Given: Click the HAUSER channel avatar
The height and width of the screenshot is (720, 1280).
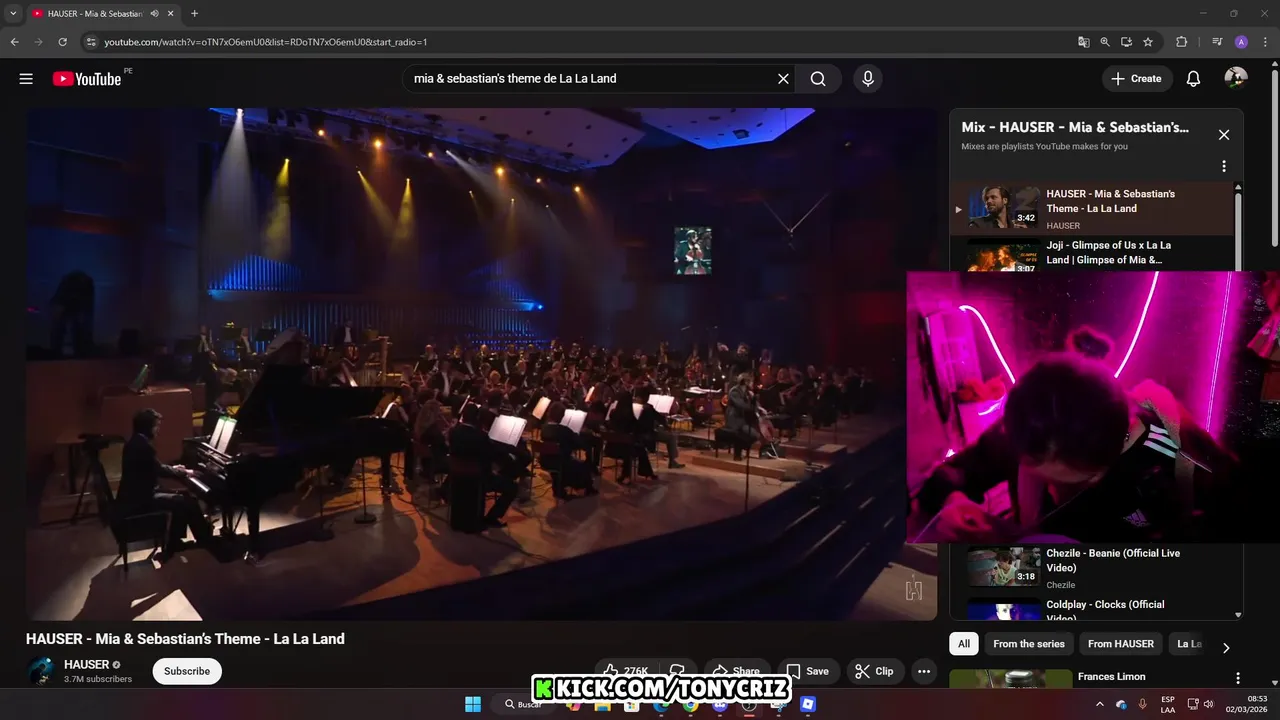Looking at the screenshot, I should click(41, 671).
